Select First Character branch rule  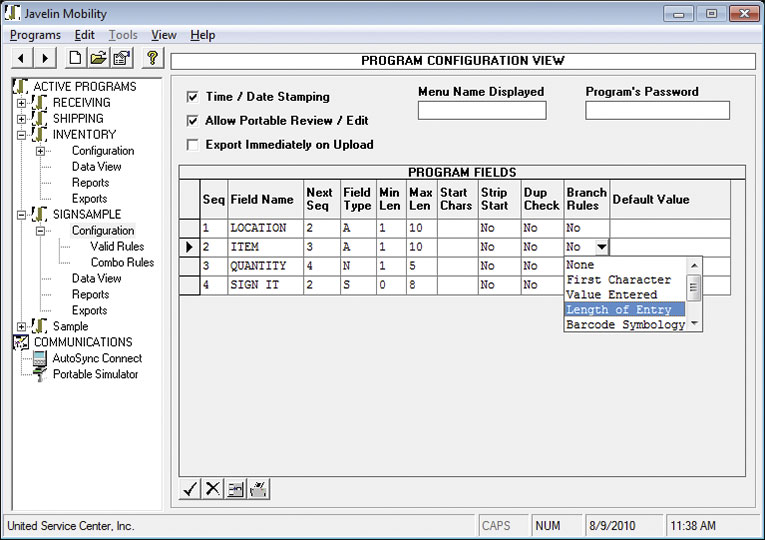(625, 280)
